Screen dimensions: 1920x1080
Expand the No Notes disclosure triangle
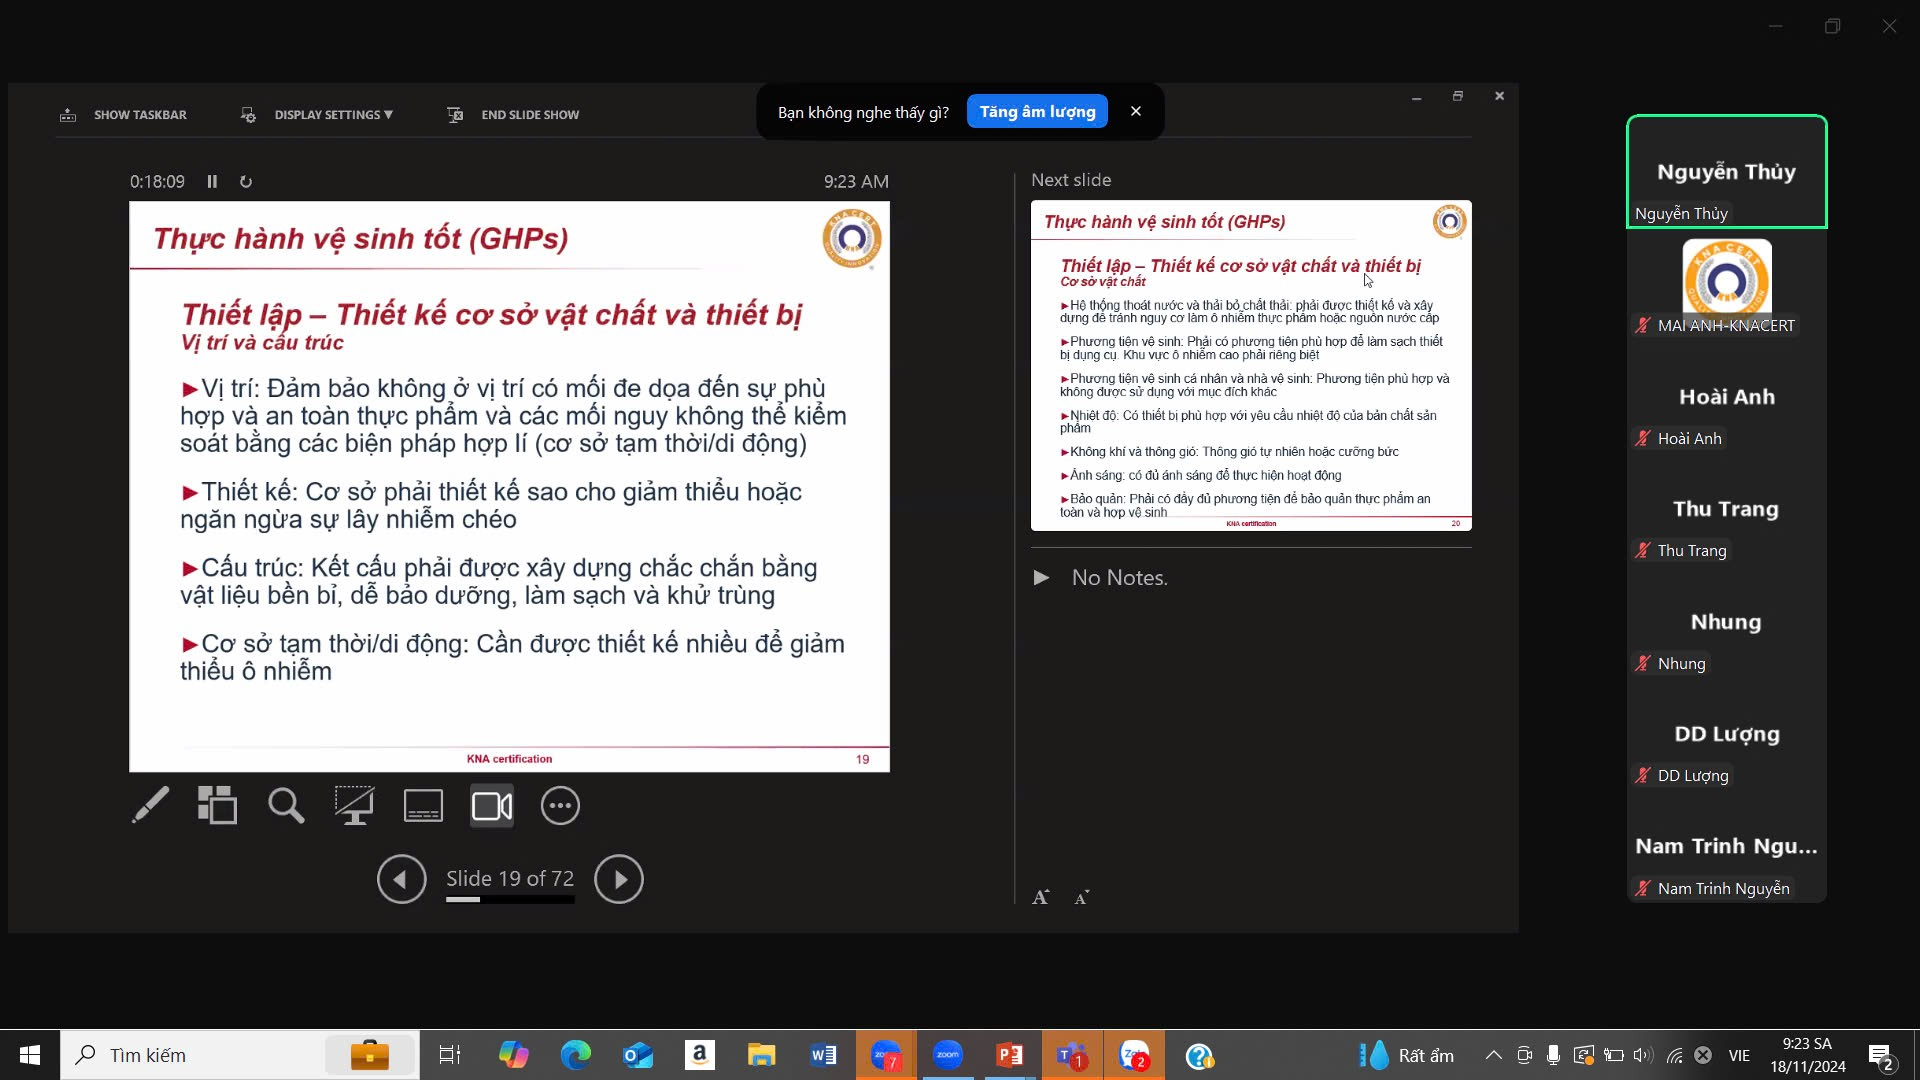(x=1041, y=577)
